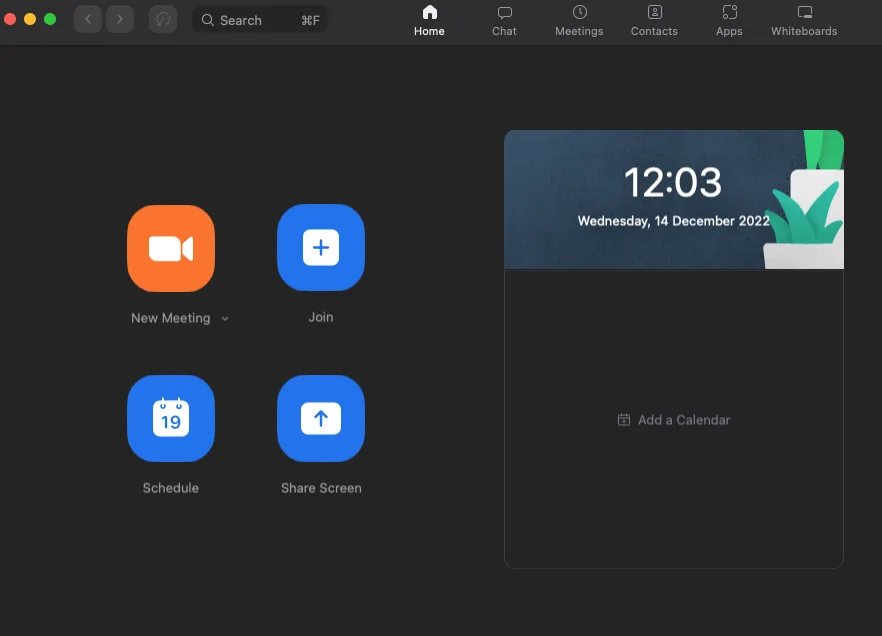The height and width of the screenshot is (636, 882).
Task: Expand the New Meeting options chevron
Action: tap(225, 318)
